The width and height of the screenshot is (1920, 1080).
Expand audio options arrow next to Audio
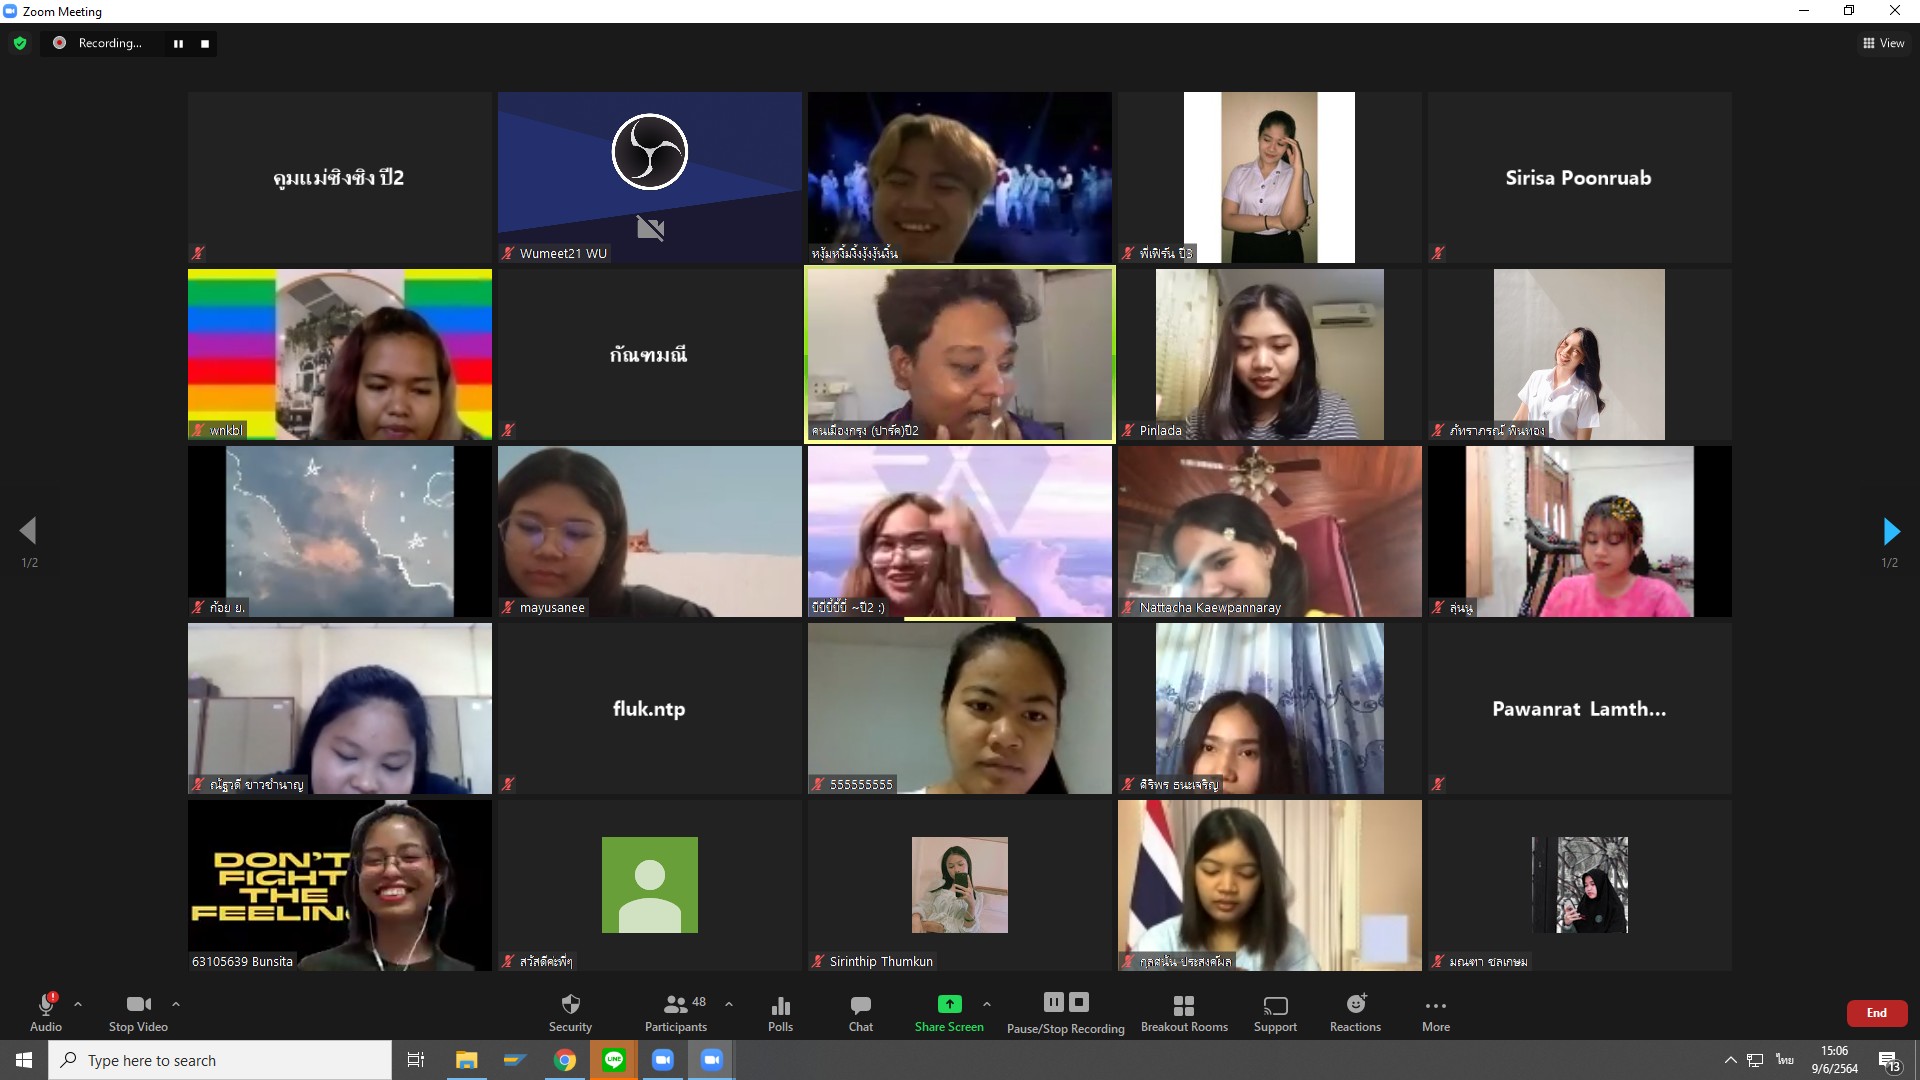coord(78,1004)
